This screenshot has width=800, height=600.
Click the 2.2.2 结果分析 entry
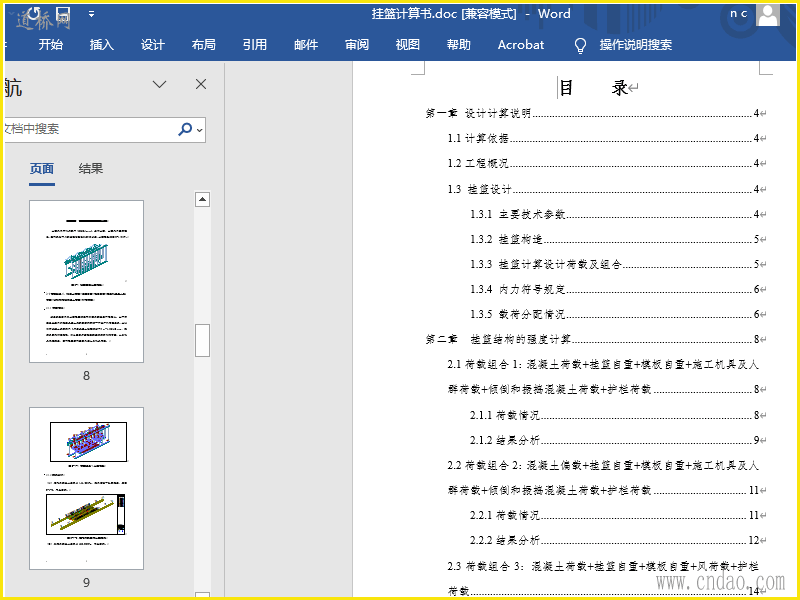coord(615,540)
